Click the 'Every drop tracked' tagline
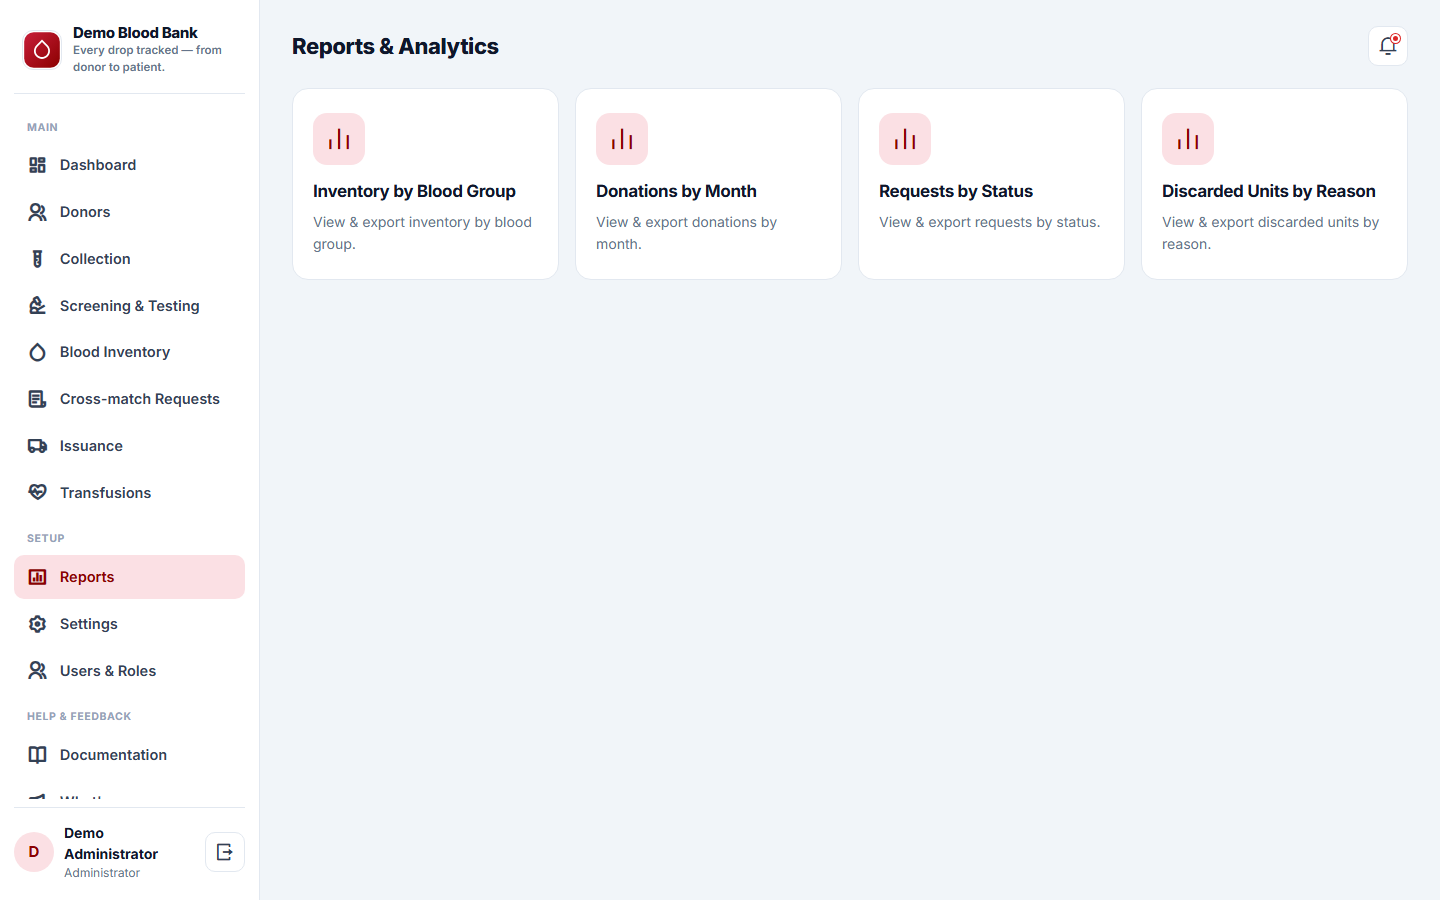Viewport: 1440px width, 900px height. pyautogui.click(x=147, y=58)
